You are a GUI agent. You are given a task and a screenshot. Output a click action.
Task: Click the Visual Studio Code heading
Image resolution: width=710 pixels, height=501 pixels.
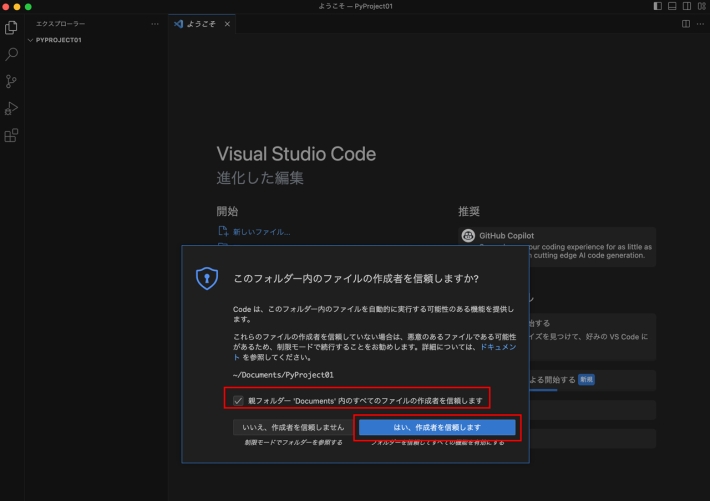pos(296,154)
